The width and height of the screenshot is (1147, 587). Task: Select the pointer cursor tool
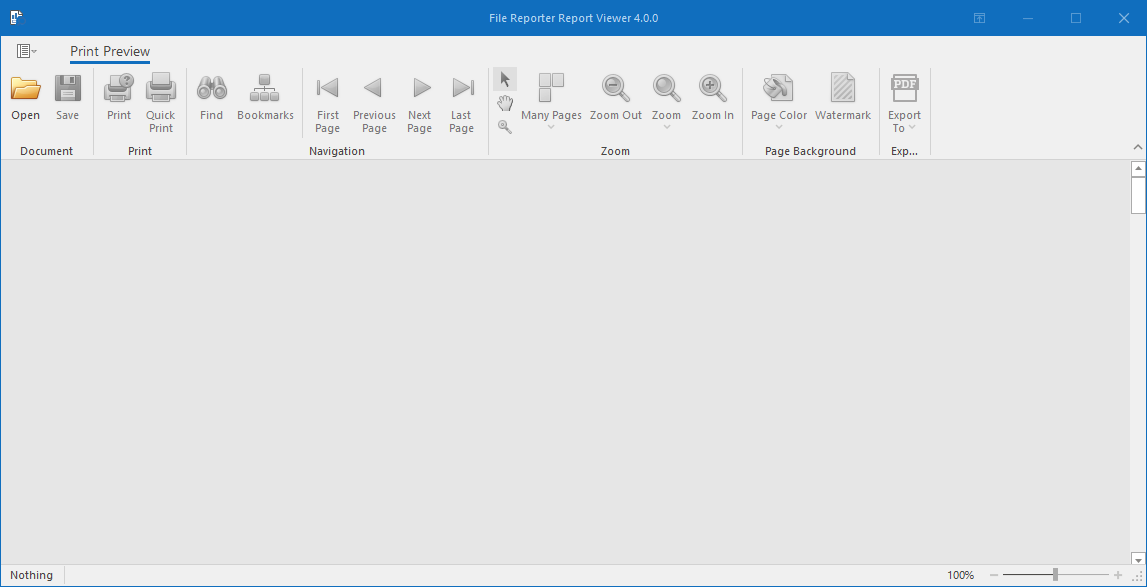click(505, 79)
